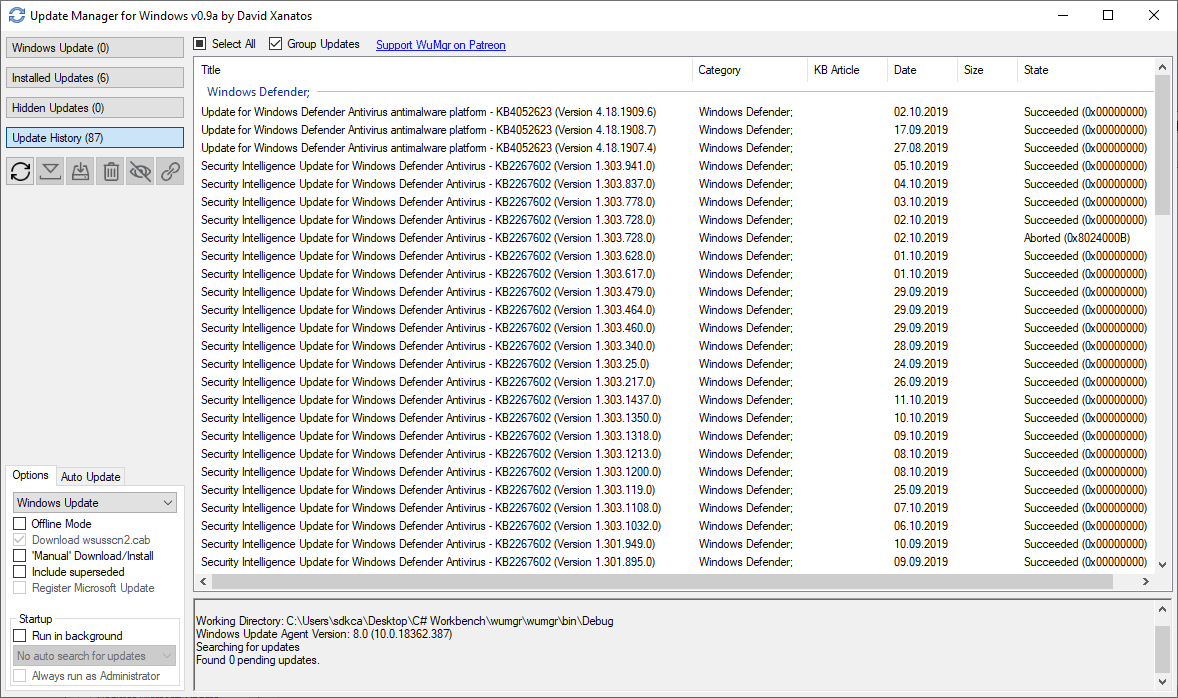Click the refresh search for updates icon

pos(20,171)
